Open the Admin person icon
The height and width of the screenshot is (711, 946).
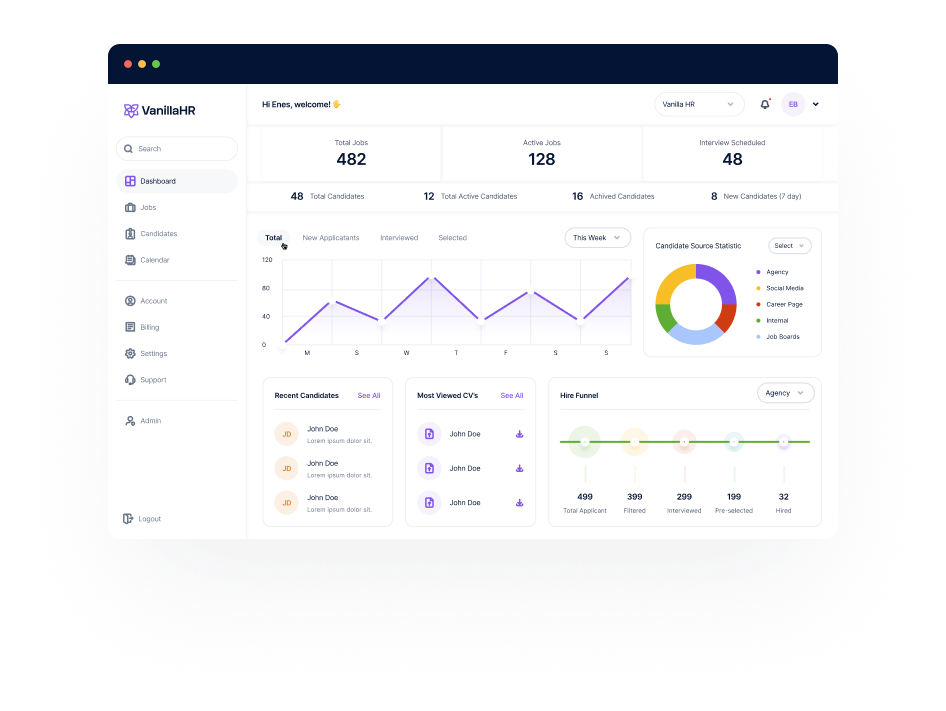click(x=130, y=421)
